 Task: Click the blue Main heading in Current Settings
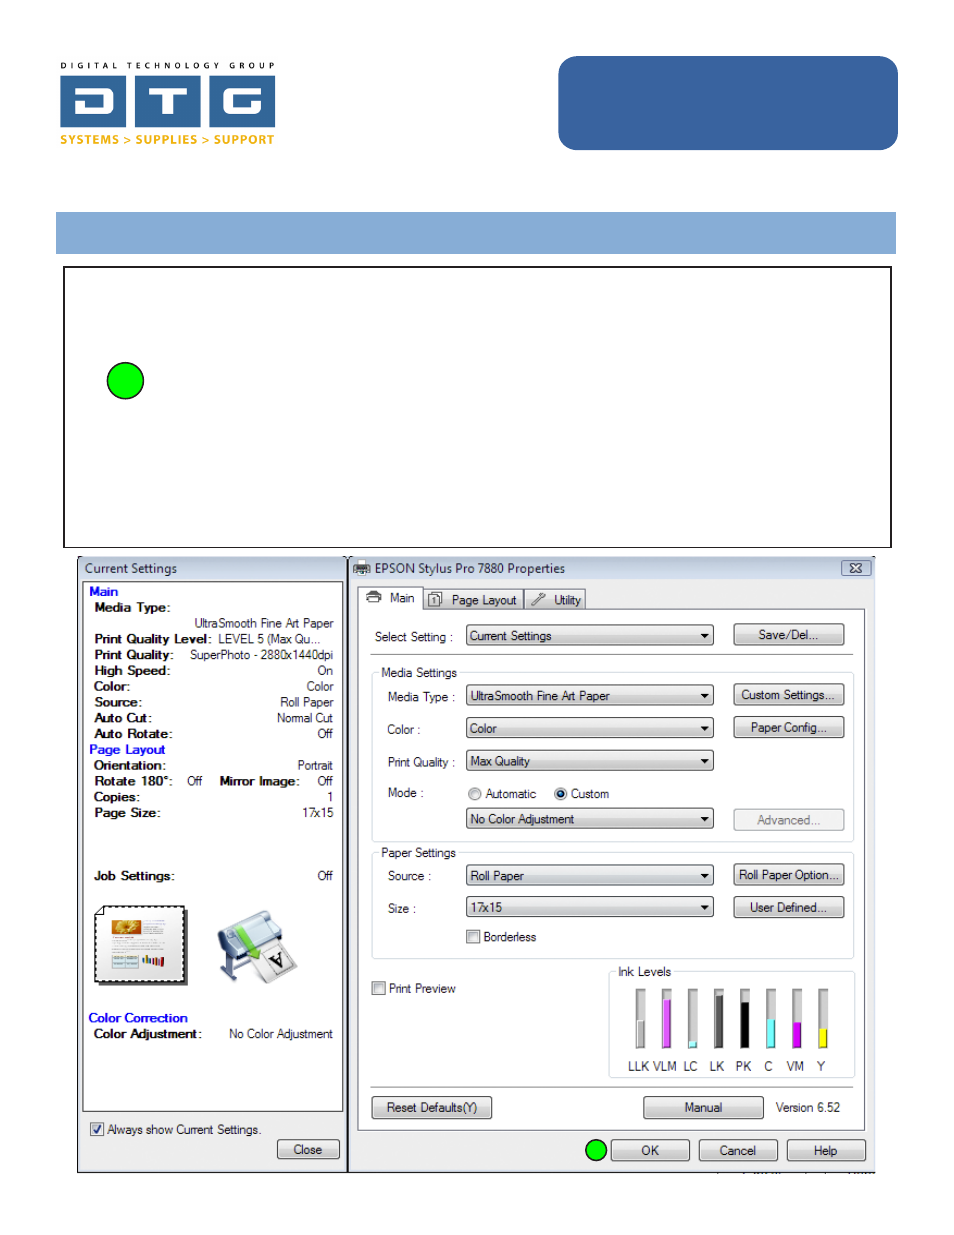pyautogui.click(x=103, y=592)
